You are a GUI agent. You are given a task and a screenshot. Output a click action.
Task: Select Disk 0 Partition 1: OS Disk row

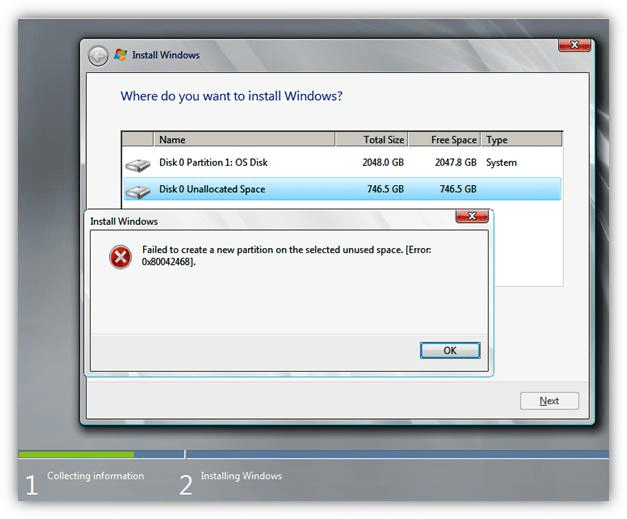click(342, 162)
